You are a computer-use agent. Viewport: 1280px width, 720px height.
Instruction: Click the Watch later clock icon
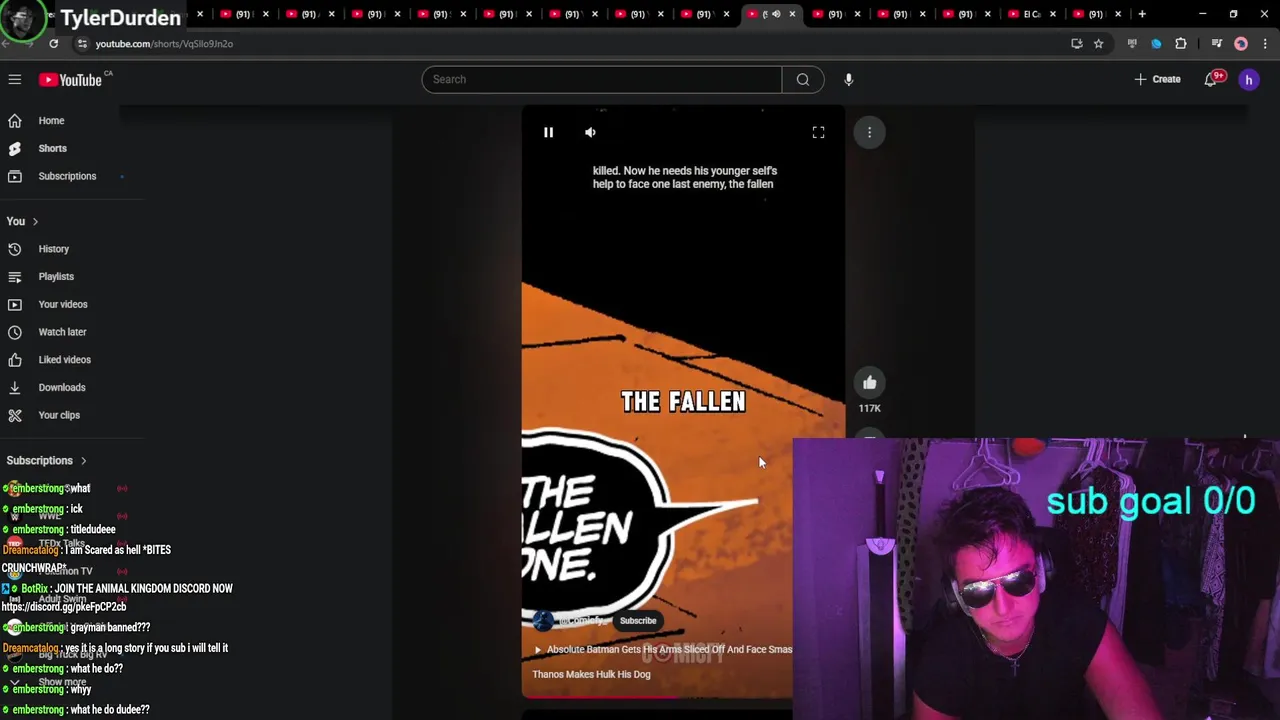click(15, 332)
